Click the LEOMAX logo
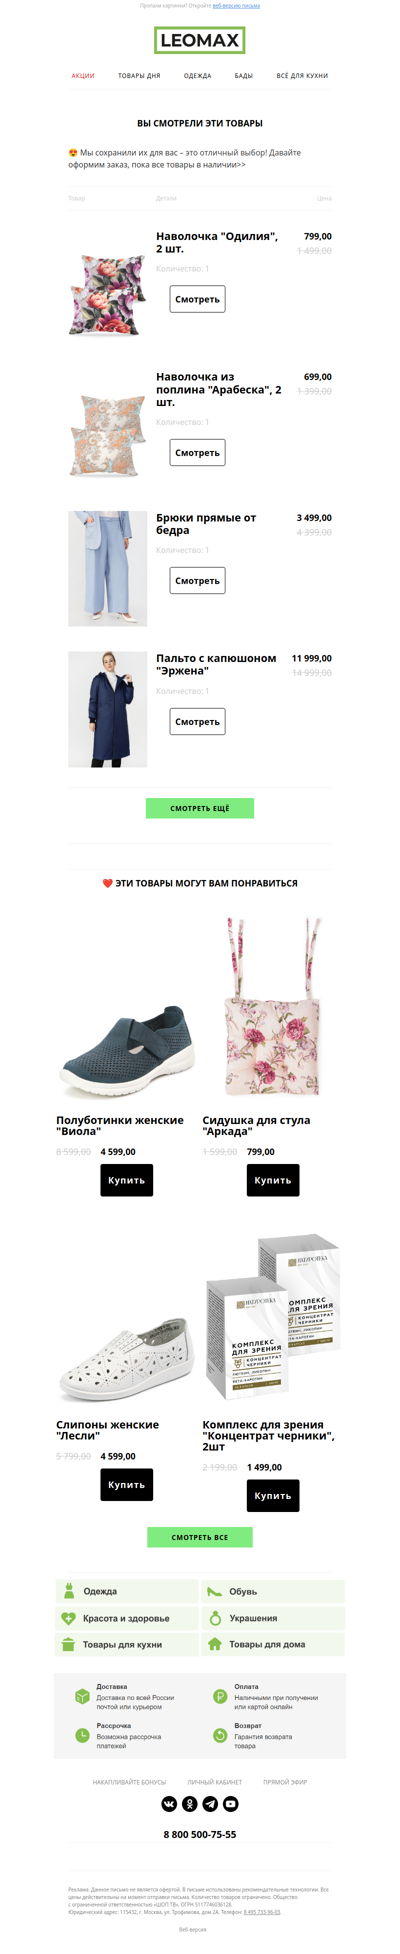This screenshot has width=400, height=1954. pyautogui.click(x=200, y=41)
